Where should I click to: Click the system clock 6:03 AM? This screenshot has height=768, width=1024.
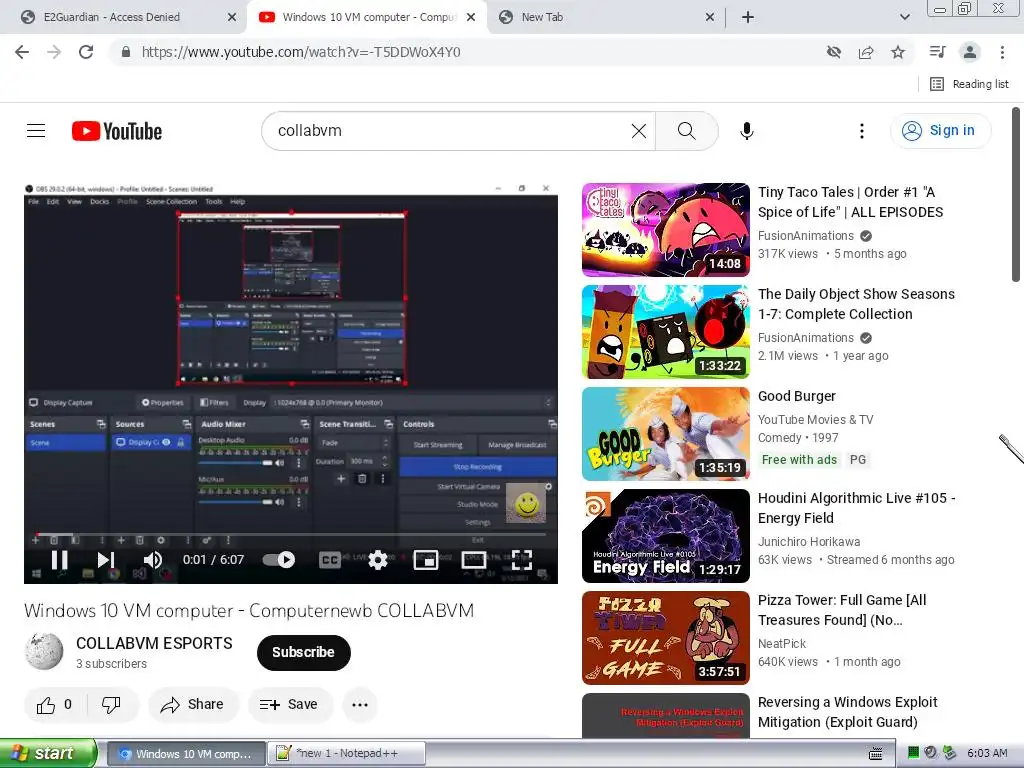click(987, 753)
